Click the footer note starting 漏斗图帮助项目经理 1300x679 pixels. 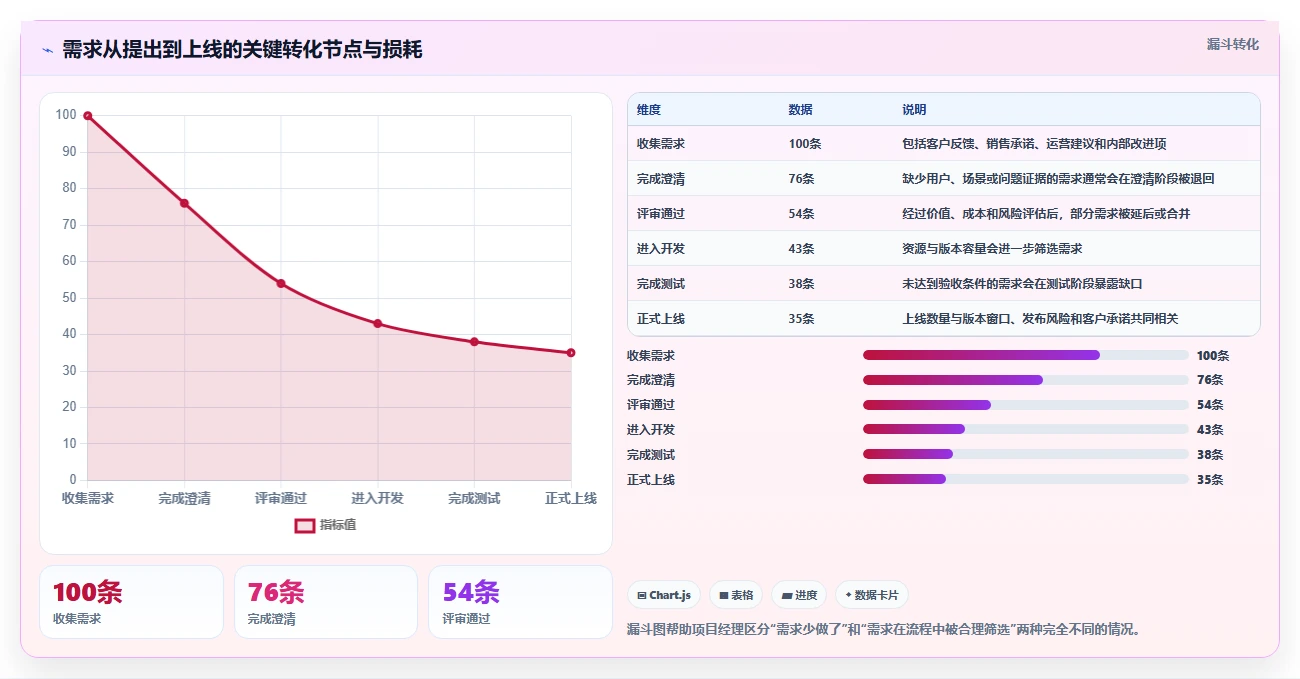pyautogui.click(x=884, y=630)
